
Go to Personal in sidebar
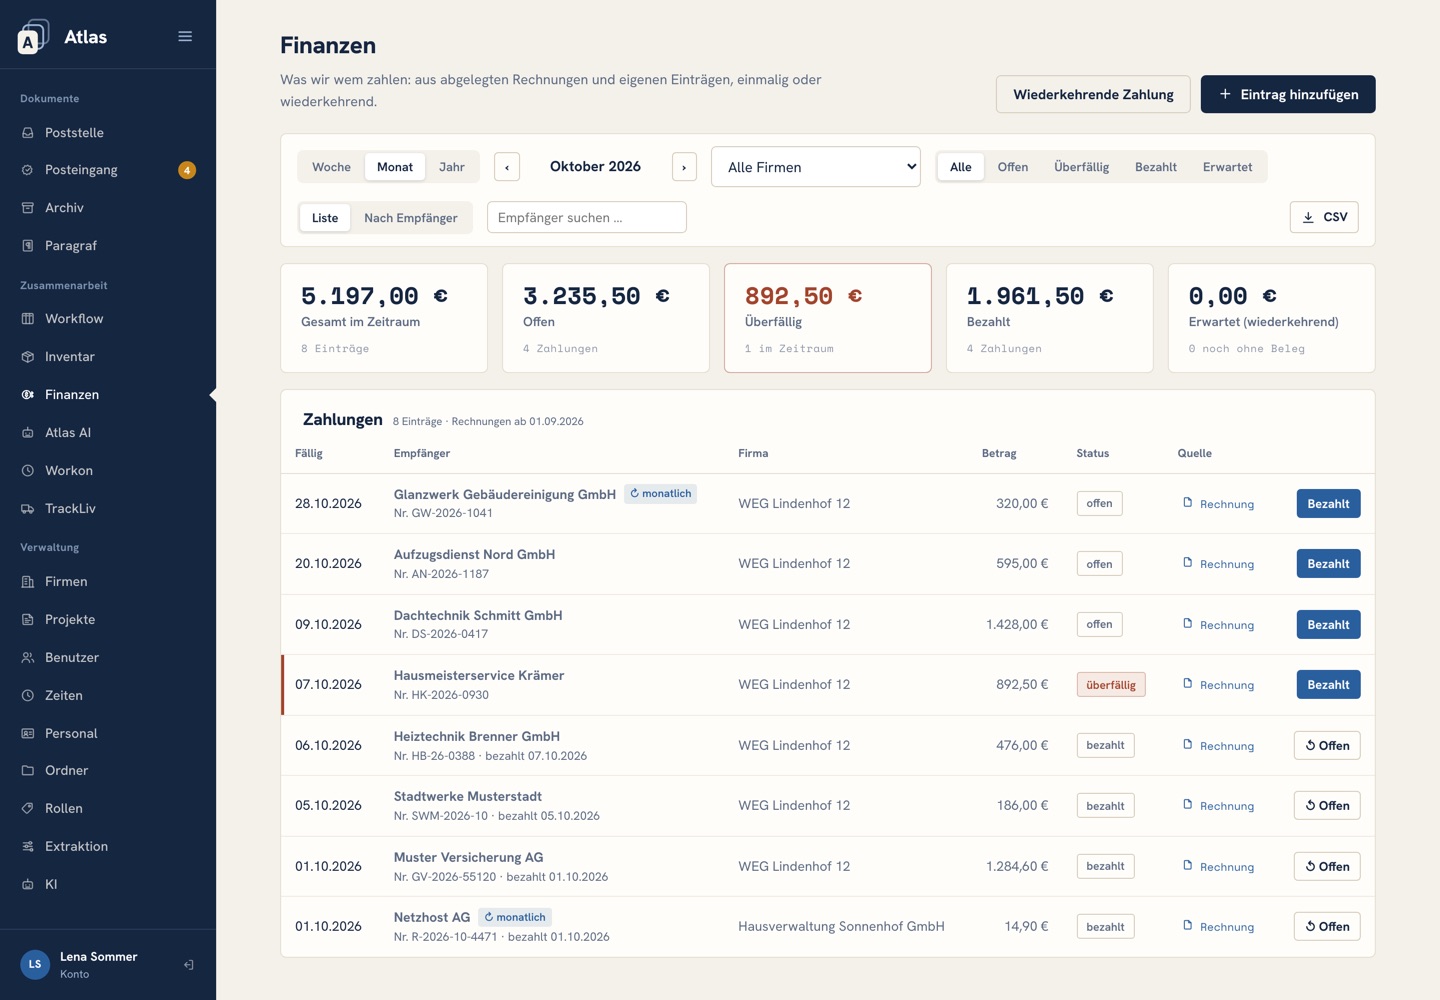108,734
